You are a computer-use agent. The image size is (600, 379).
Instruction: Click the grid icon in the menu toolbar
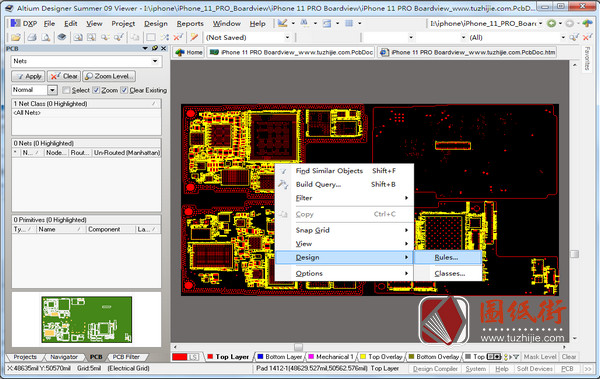point(349,23)
